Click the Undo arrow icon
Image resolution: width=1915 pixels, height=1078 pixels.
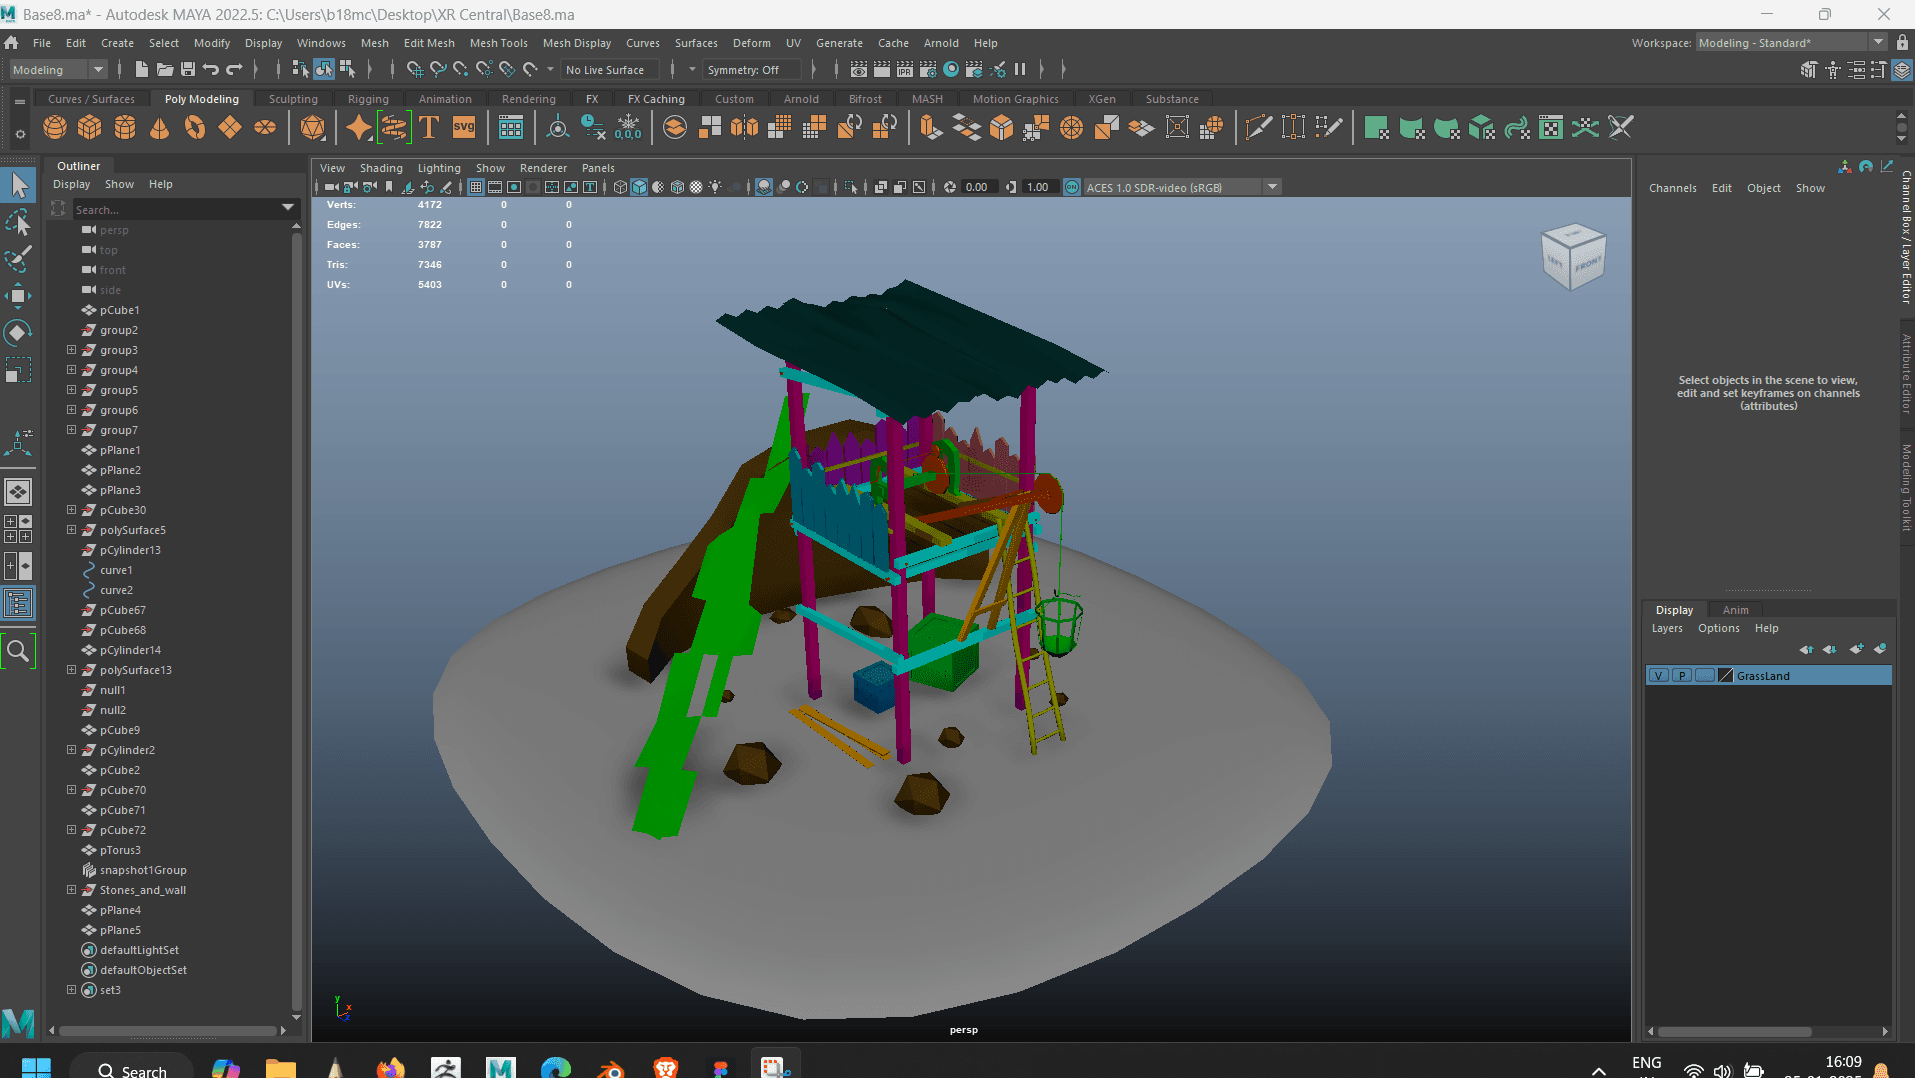tap(211, 70)
